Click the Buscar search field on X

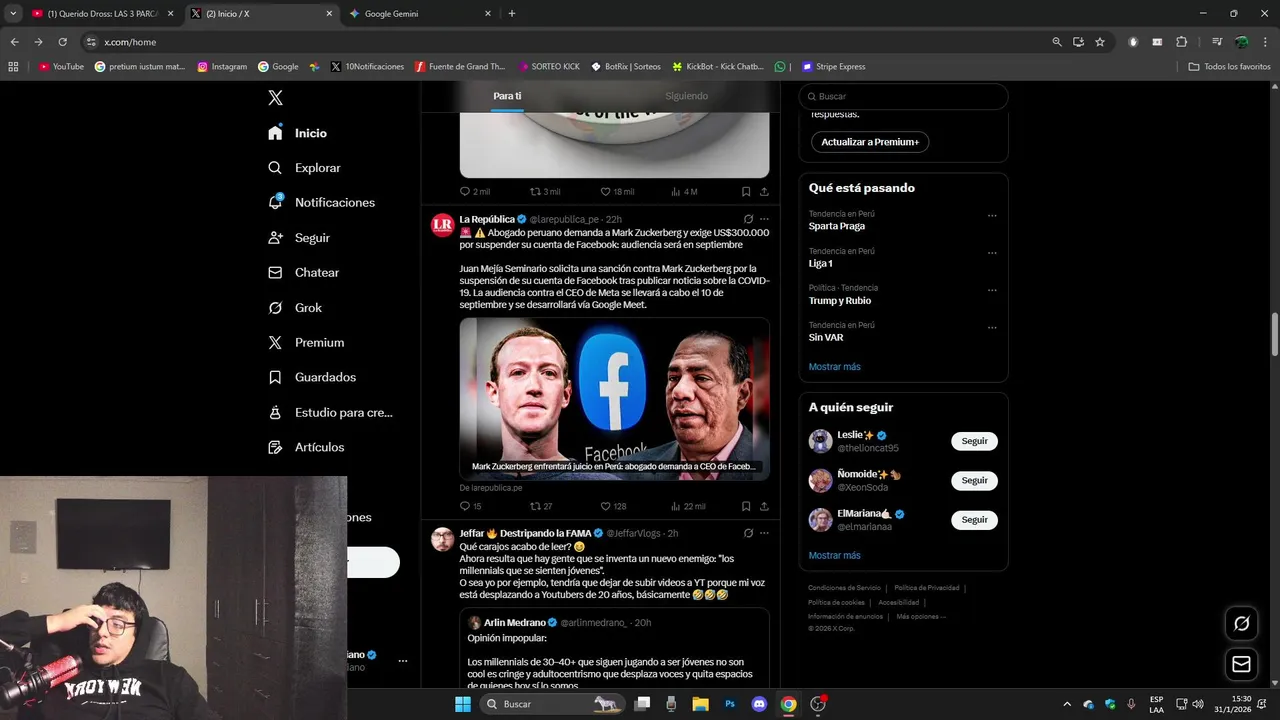903,96
